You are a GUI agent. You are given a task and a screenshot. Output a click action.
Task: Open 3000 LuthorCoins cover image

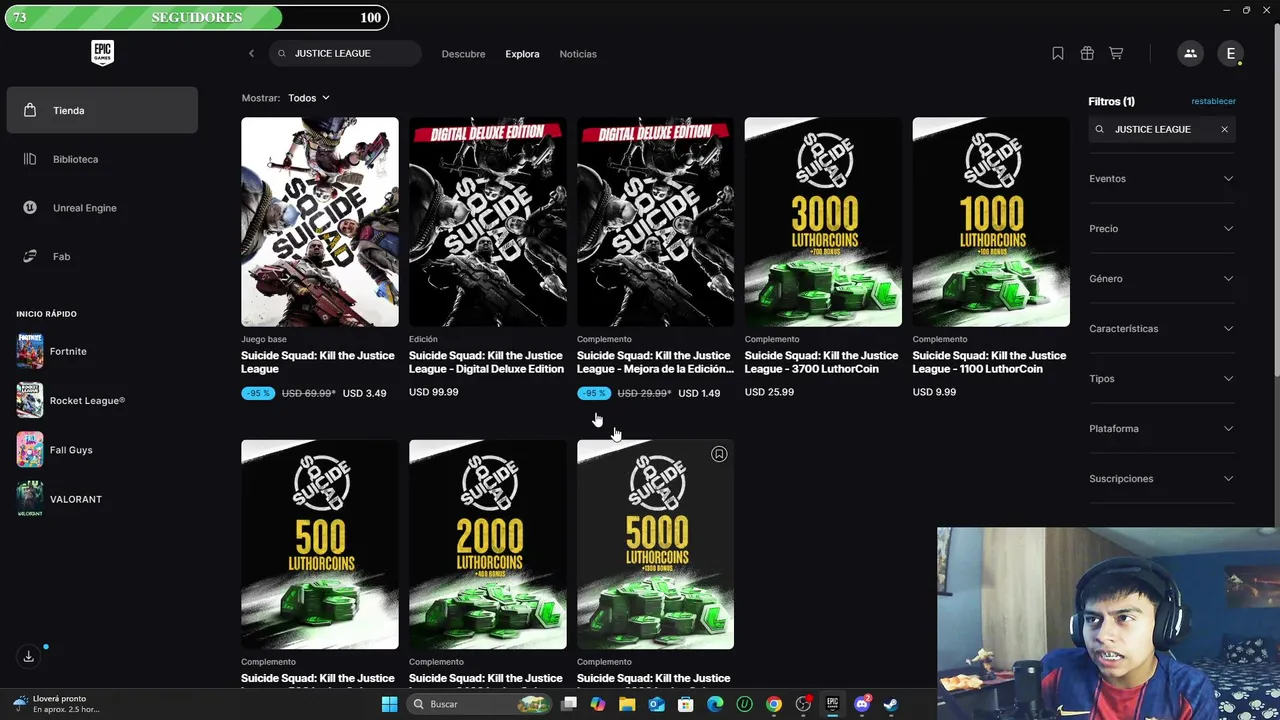(x=823, y=222)
